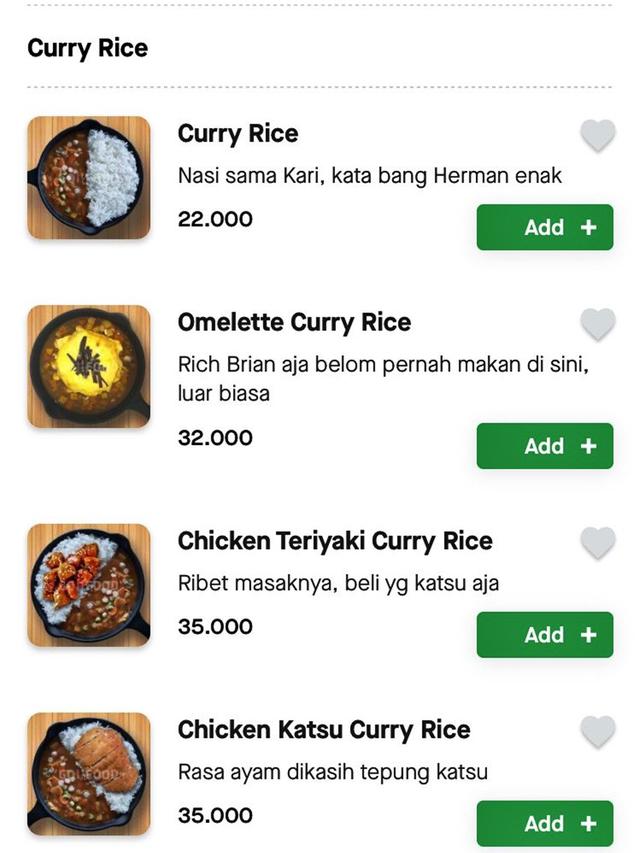View the Omelette Curry Rice photo
Viewport: 640px width, 853px height.
coord(89,366)
